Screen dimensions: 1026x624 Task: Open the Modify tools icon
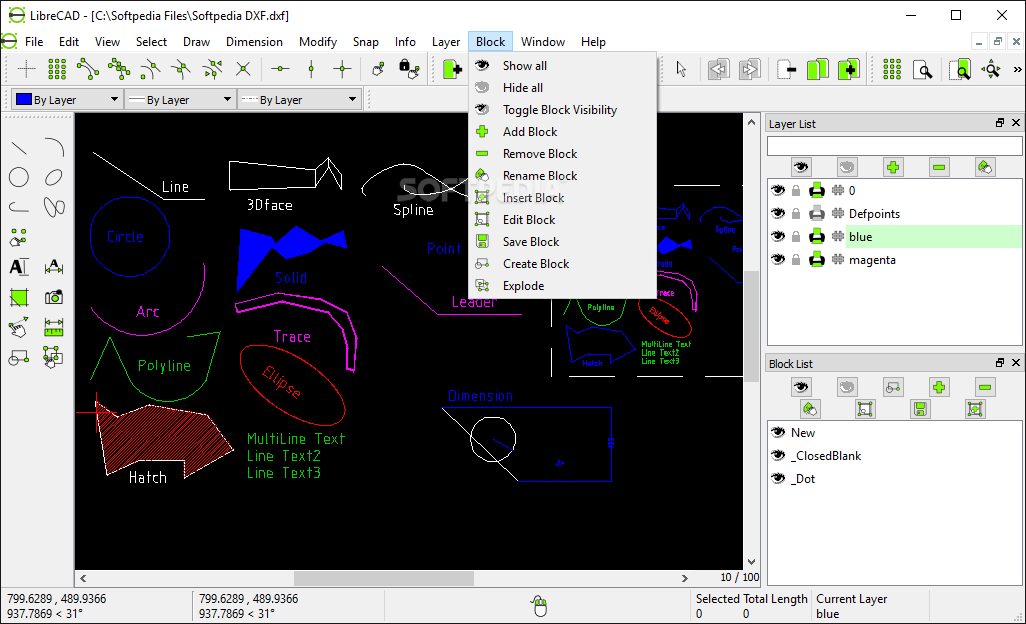click(19, 327)
